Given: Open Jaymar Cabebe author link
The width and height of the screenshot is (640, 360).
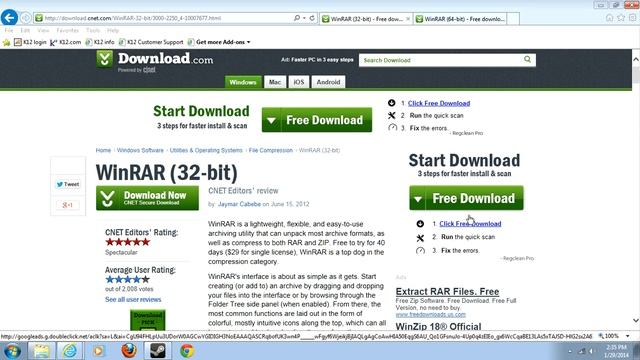Looking at the screenshot, I should [239, 204].
